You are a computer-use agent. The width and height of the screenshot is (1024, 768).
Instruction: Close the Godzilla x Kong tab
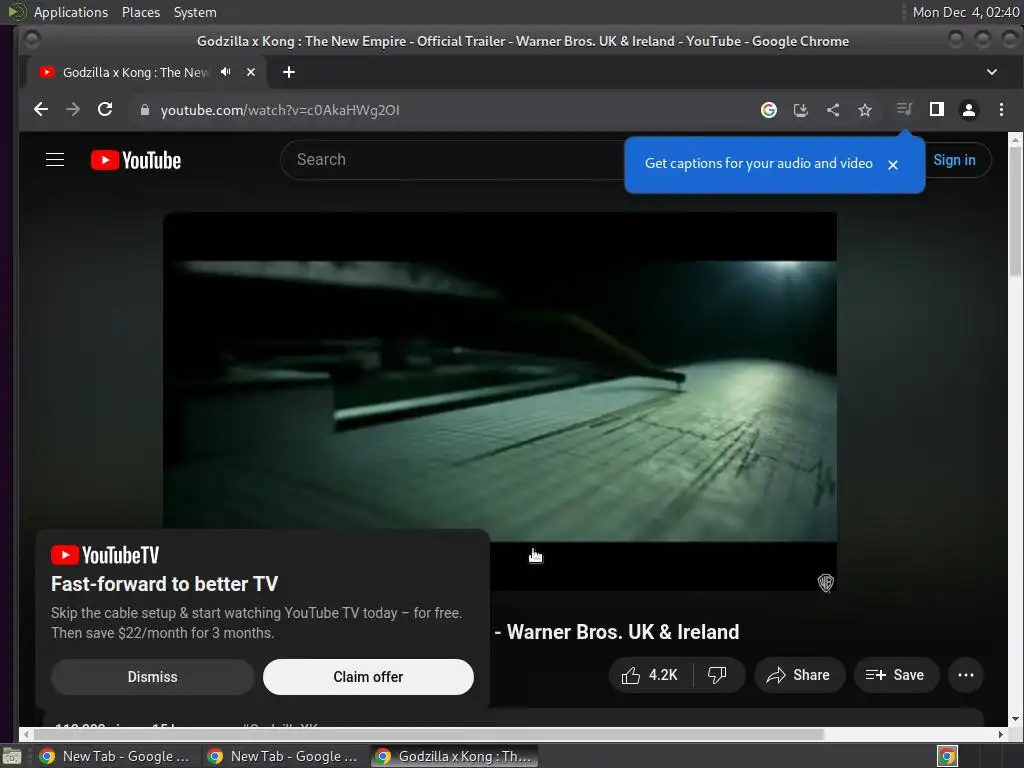point(251,72)
